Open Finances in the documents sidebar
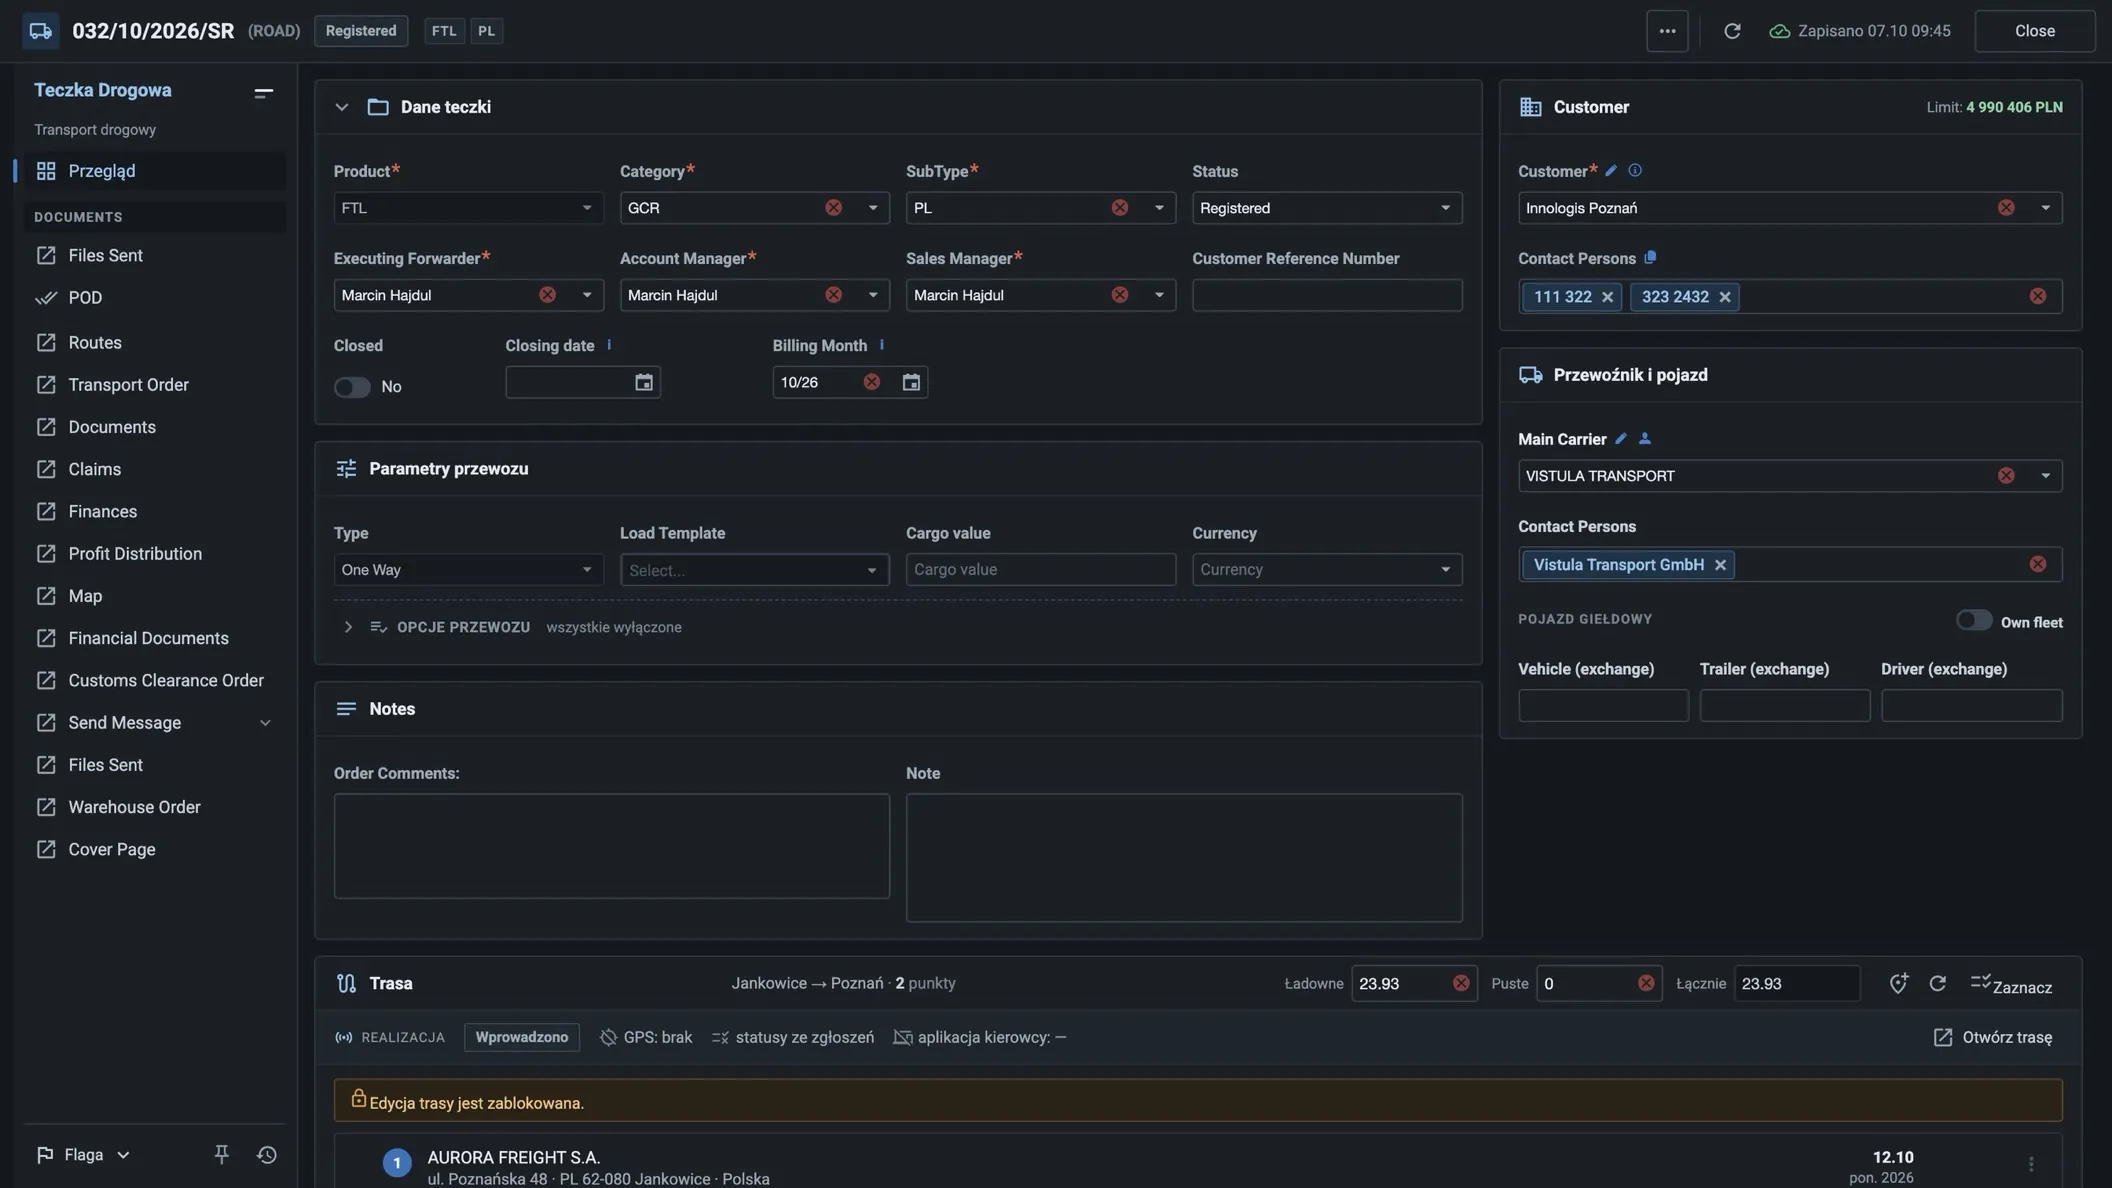Screen dimensions: 2112x1188 [102, 512]
